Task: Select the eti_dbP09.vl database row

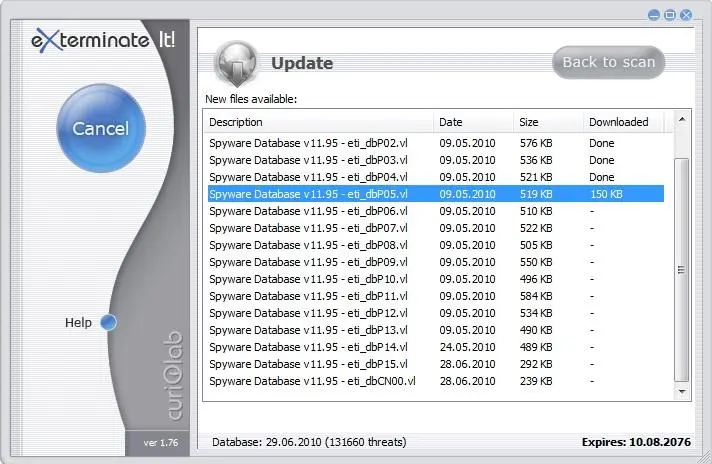Action: (x=436, y=262)
